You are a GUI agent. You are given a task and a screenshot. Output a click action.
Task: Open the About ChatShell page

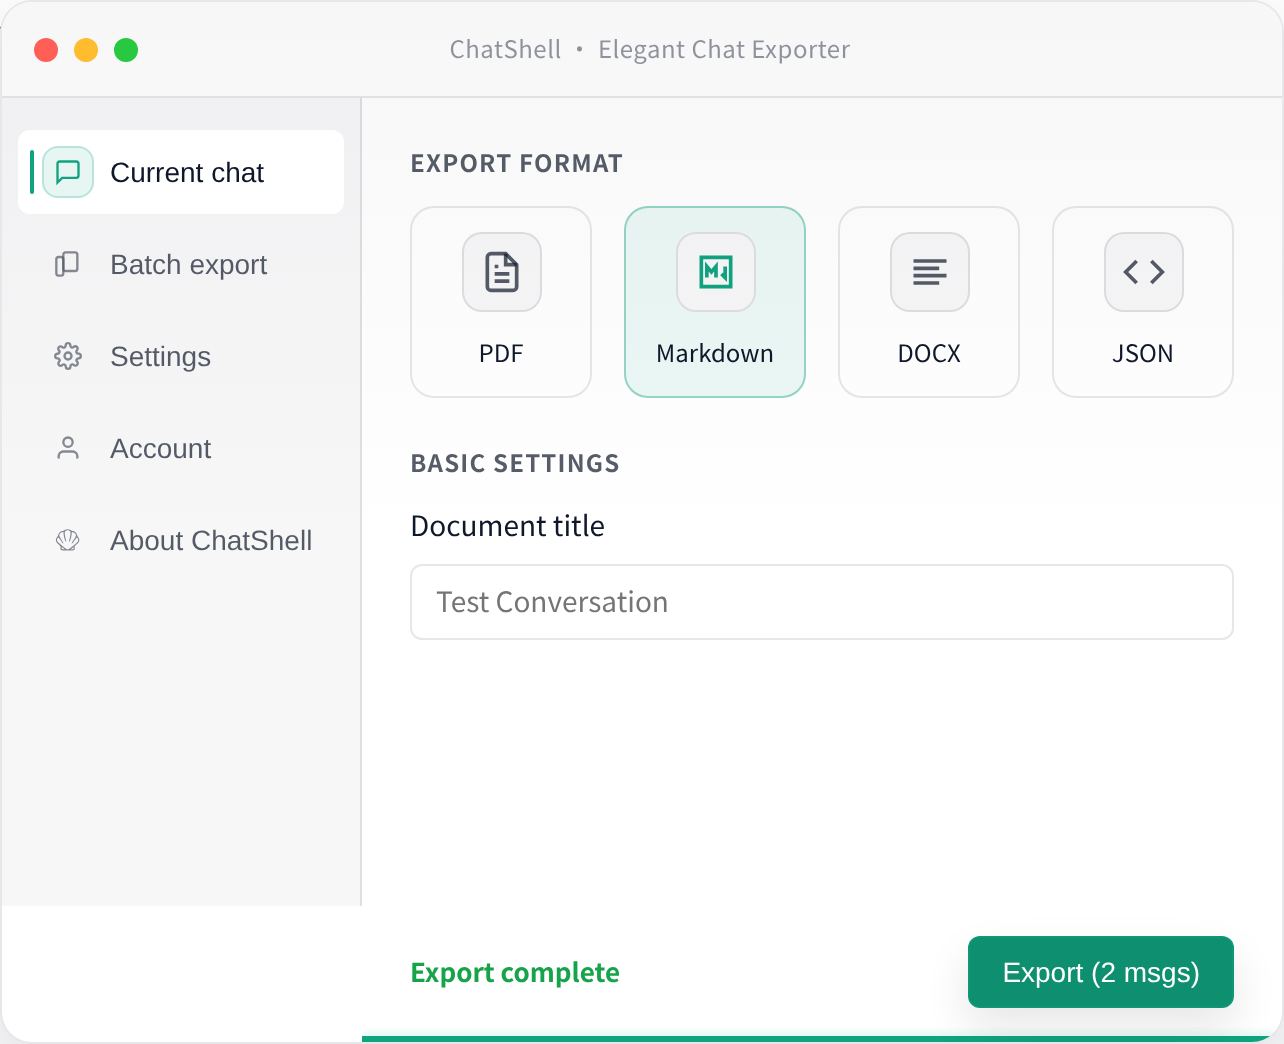point(210,540)
